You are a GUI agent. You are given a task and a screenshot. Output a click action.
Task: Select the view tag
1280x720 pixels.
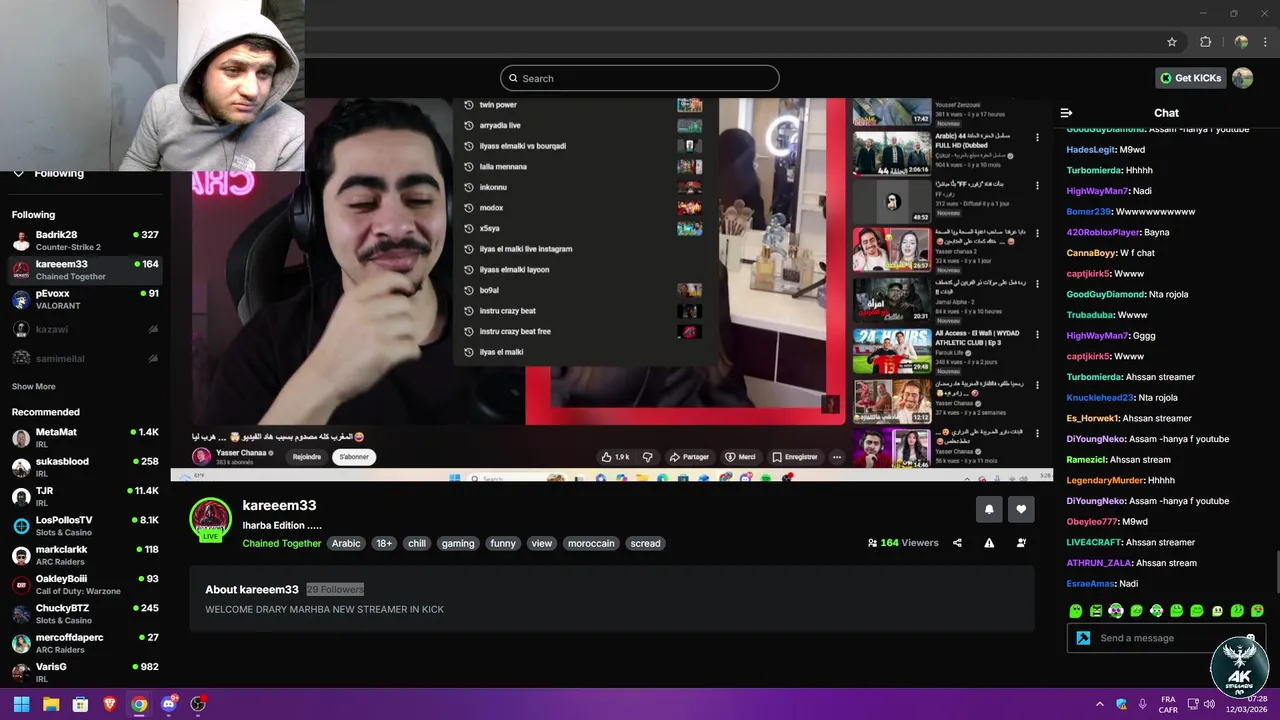(542, 543)
